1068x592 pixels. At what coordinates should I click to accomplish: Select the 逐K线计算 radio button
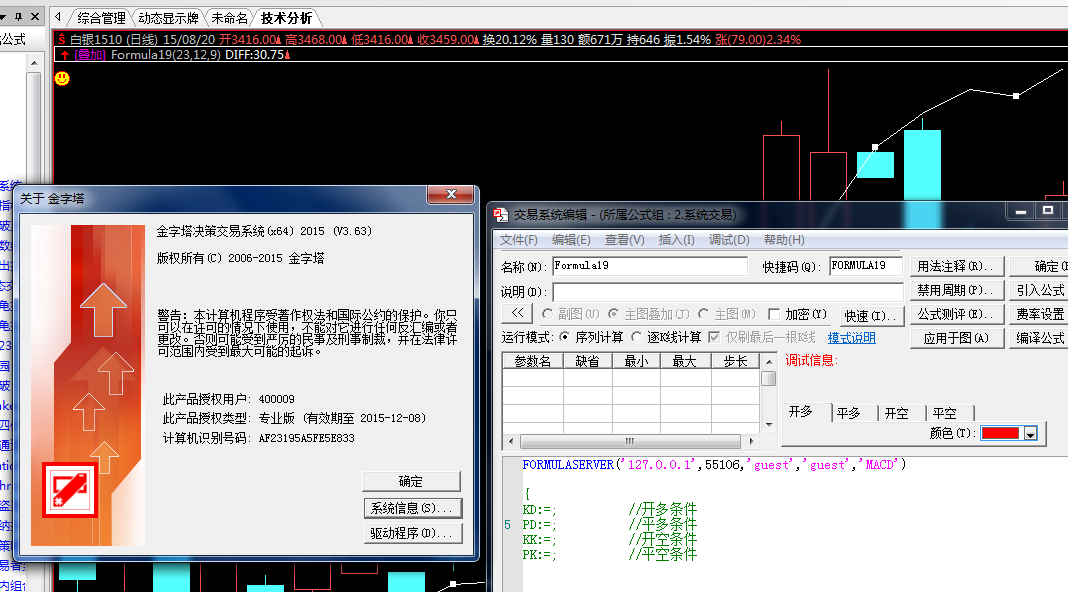point(637,338)
